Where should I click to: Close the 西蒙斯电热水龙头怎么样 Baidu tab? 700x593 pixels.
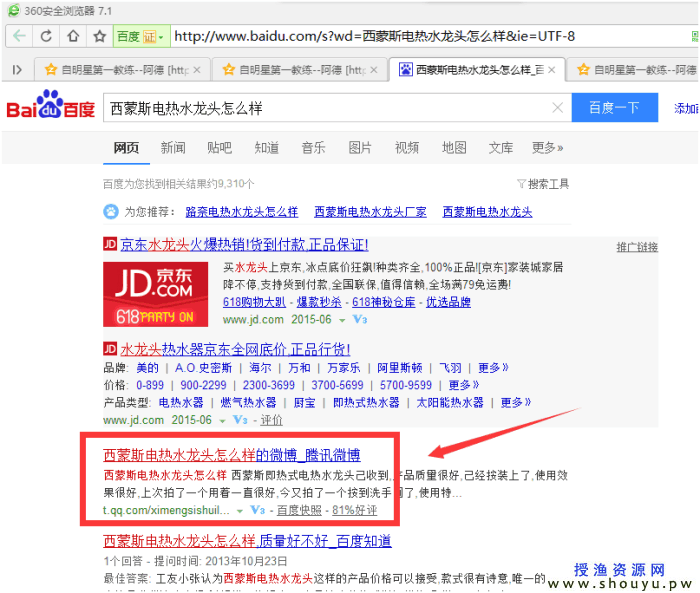[552, 70]
